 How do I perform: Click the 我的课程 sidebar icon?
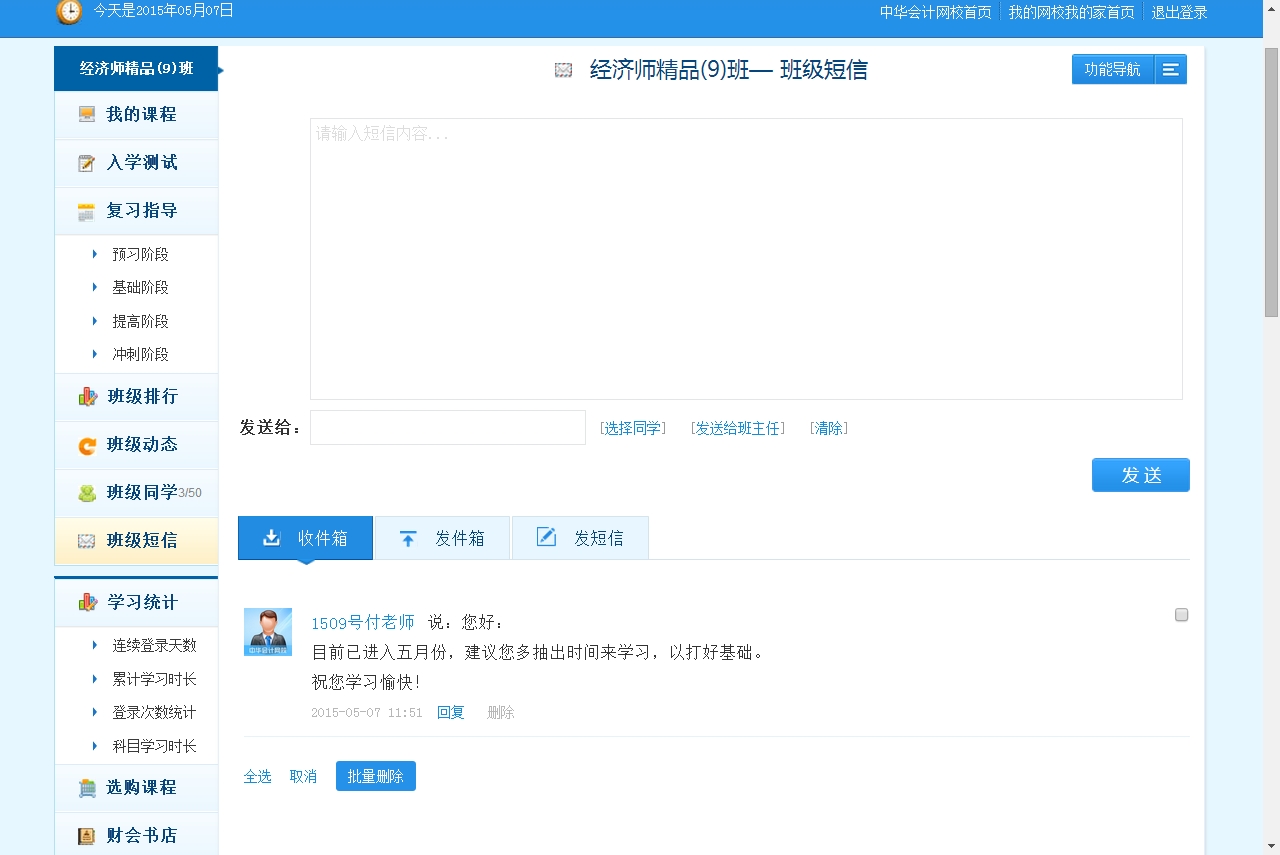(x=87, y=114)
